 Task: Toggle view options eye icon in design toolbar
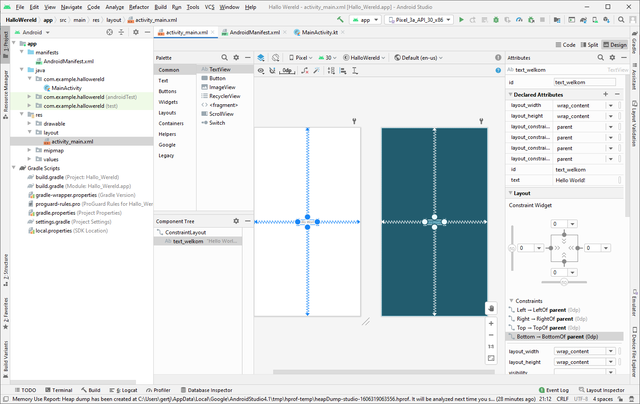261,71
